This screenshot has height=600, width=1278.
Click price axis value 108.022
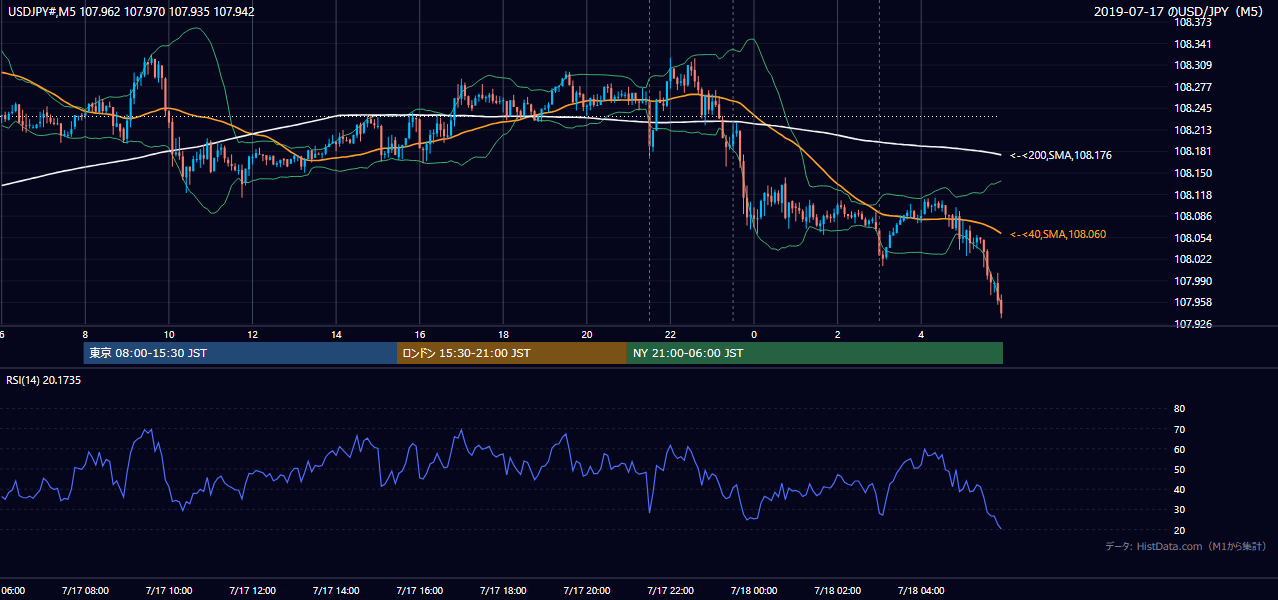tap(1193, 259)
